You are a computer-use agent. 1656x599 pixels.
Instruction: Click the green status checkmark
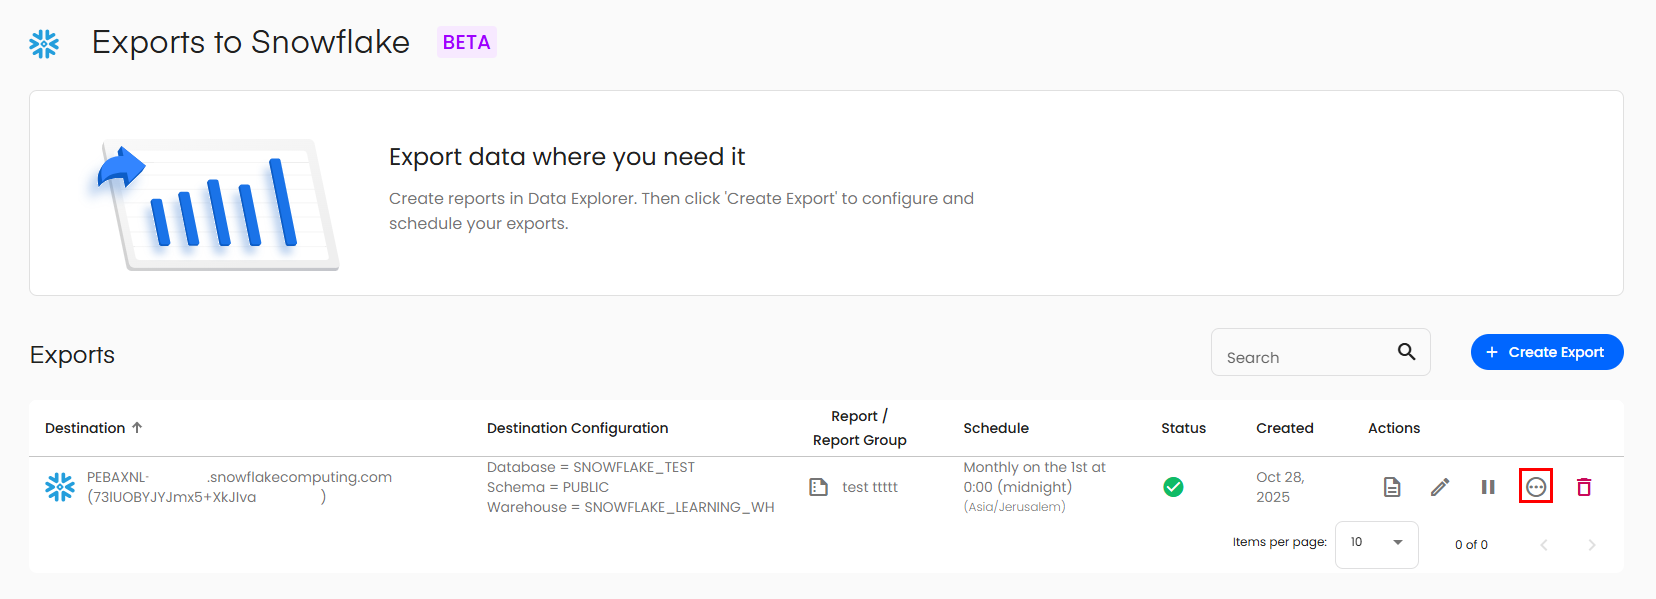coord(1173,487)
